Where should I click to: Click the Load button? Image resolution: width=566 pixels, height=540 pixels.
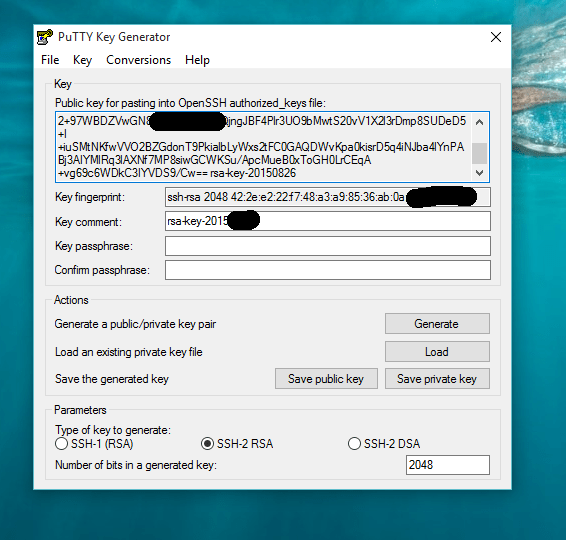click(437, 352)
